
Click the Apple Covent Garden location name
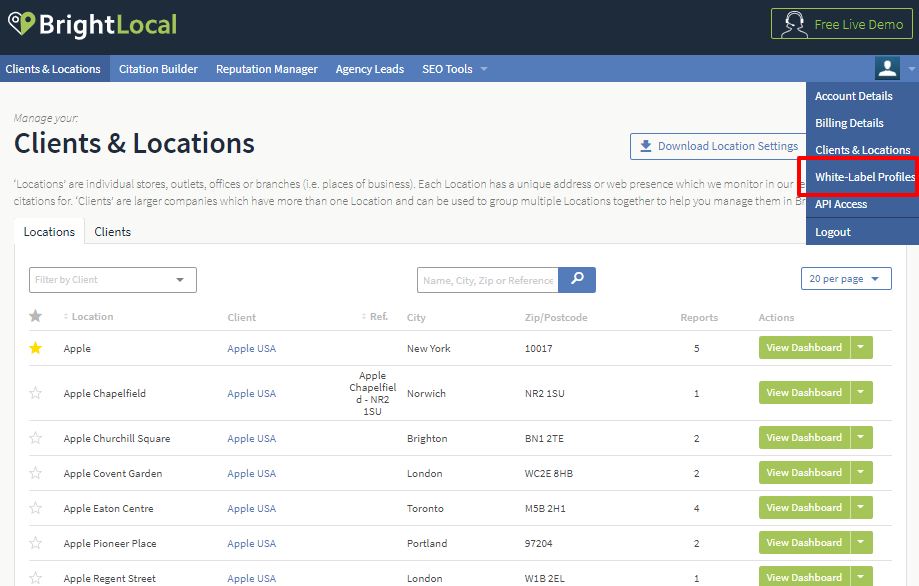pyautogui.click(x=113, y=473)
